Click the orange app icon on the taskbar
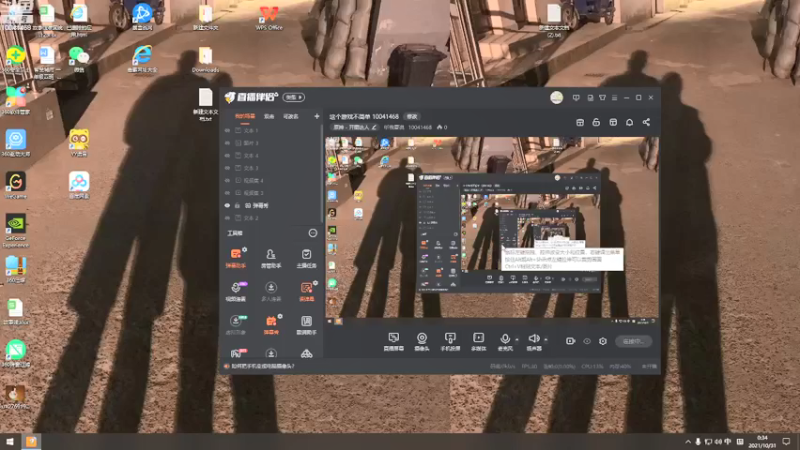The width and height of the screenshot is (800, 450). click(x=31, y=441)
